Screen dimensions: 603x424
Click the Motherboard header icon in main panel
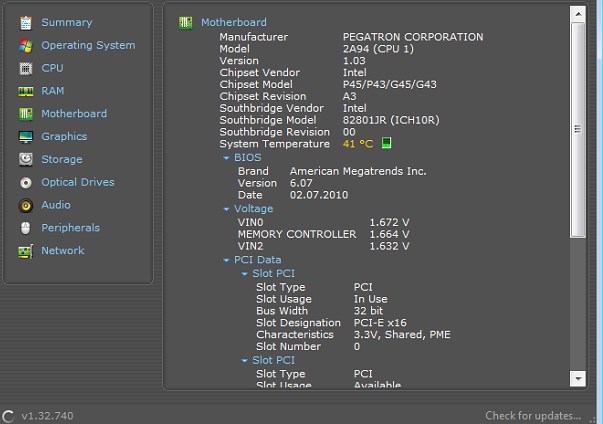pyautogui.click(x=185, y=23)
